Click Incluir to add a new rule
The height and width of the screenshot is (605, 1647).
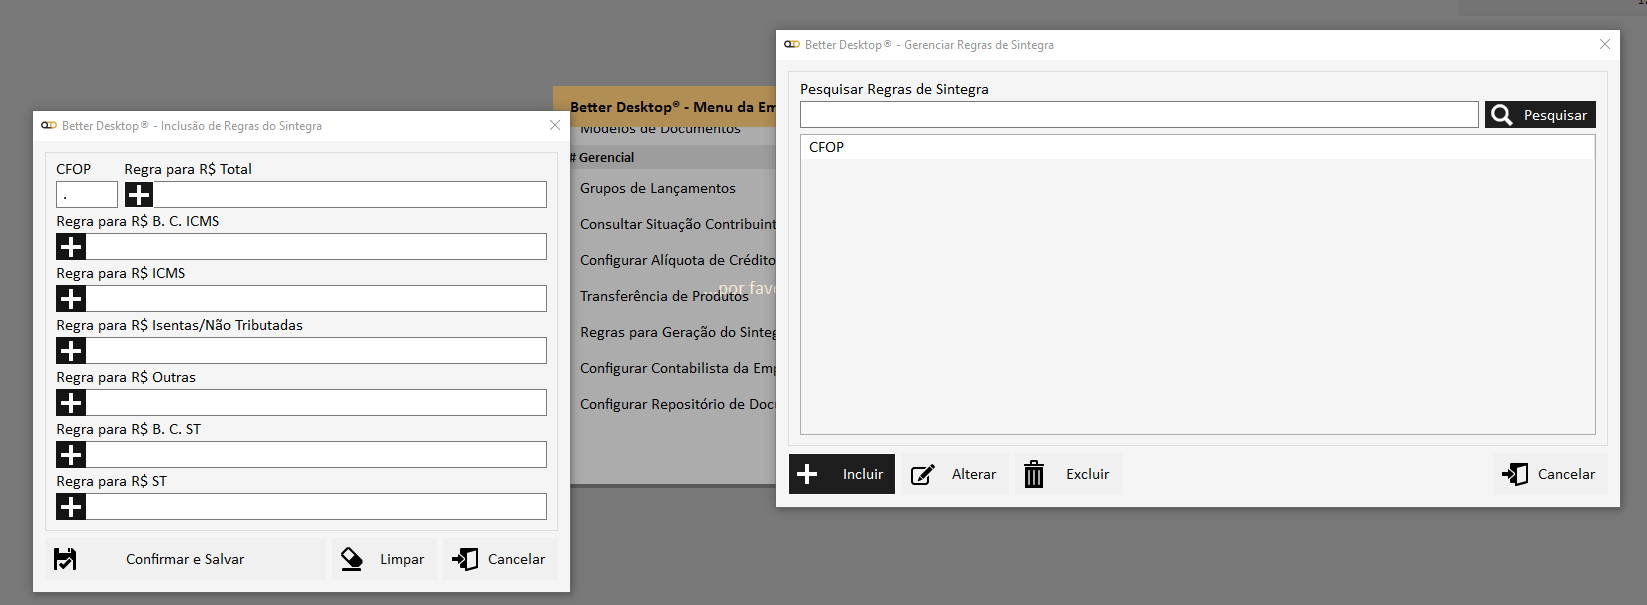coord(842,474)
